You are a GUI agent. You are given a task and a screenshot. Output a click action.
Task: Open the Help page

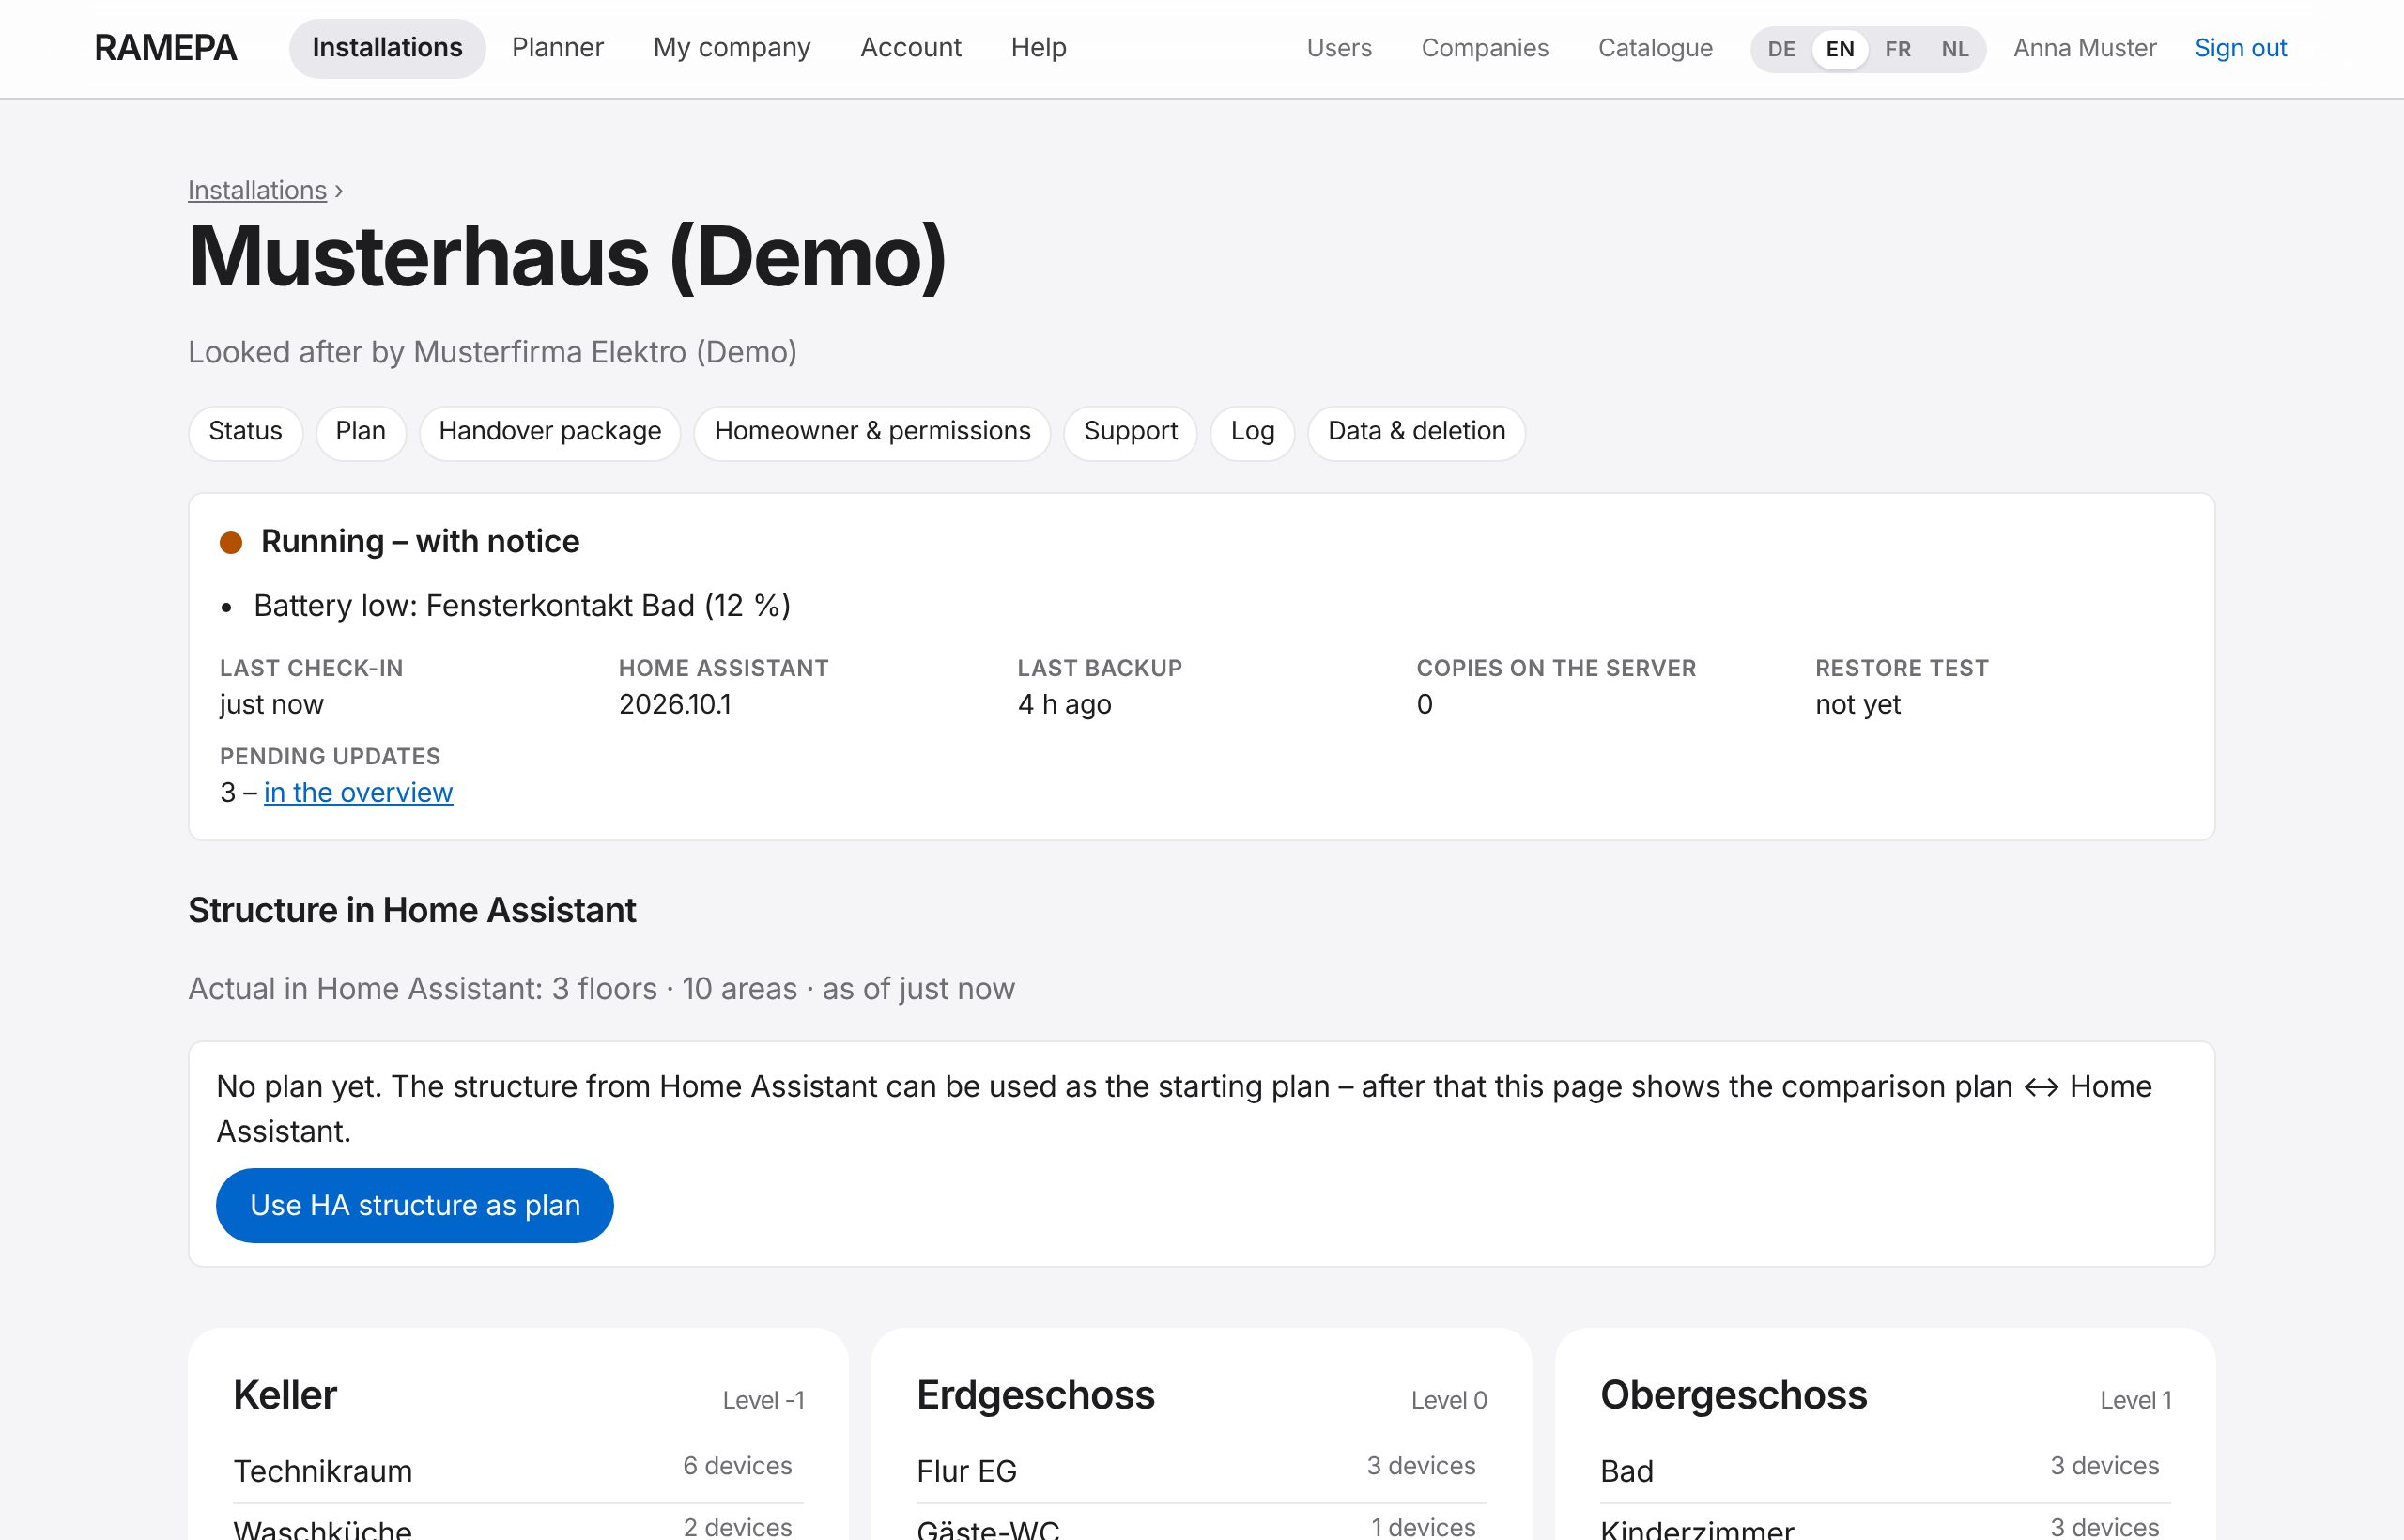(x=1039, y=48)
